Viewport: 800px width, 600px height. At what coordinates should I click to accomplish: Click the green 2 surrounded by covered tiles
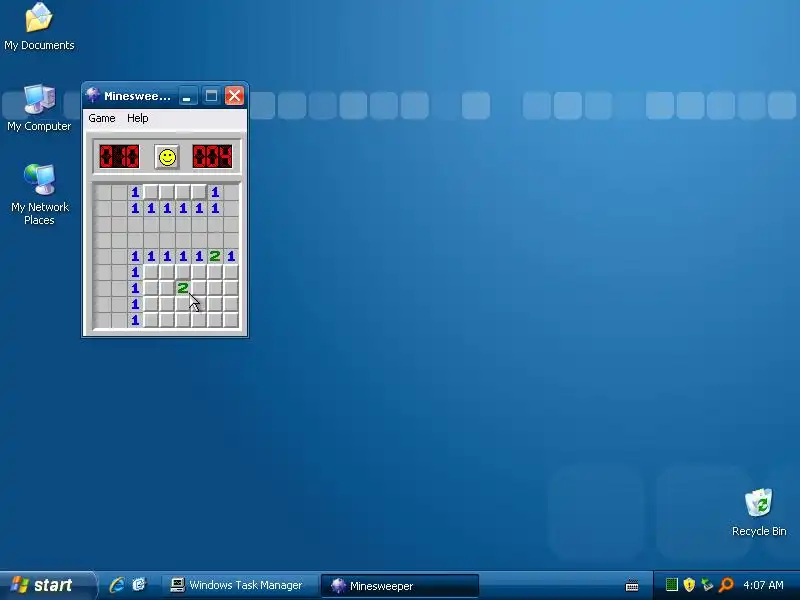[x=183, y=288]
